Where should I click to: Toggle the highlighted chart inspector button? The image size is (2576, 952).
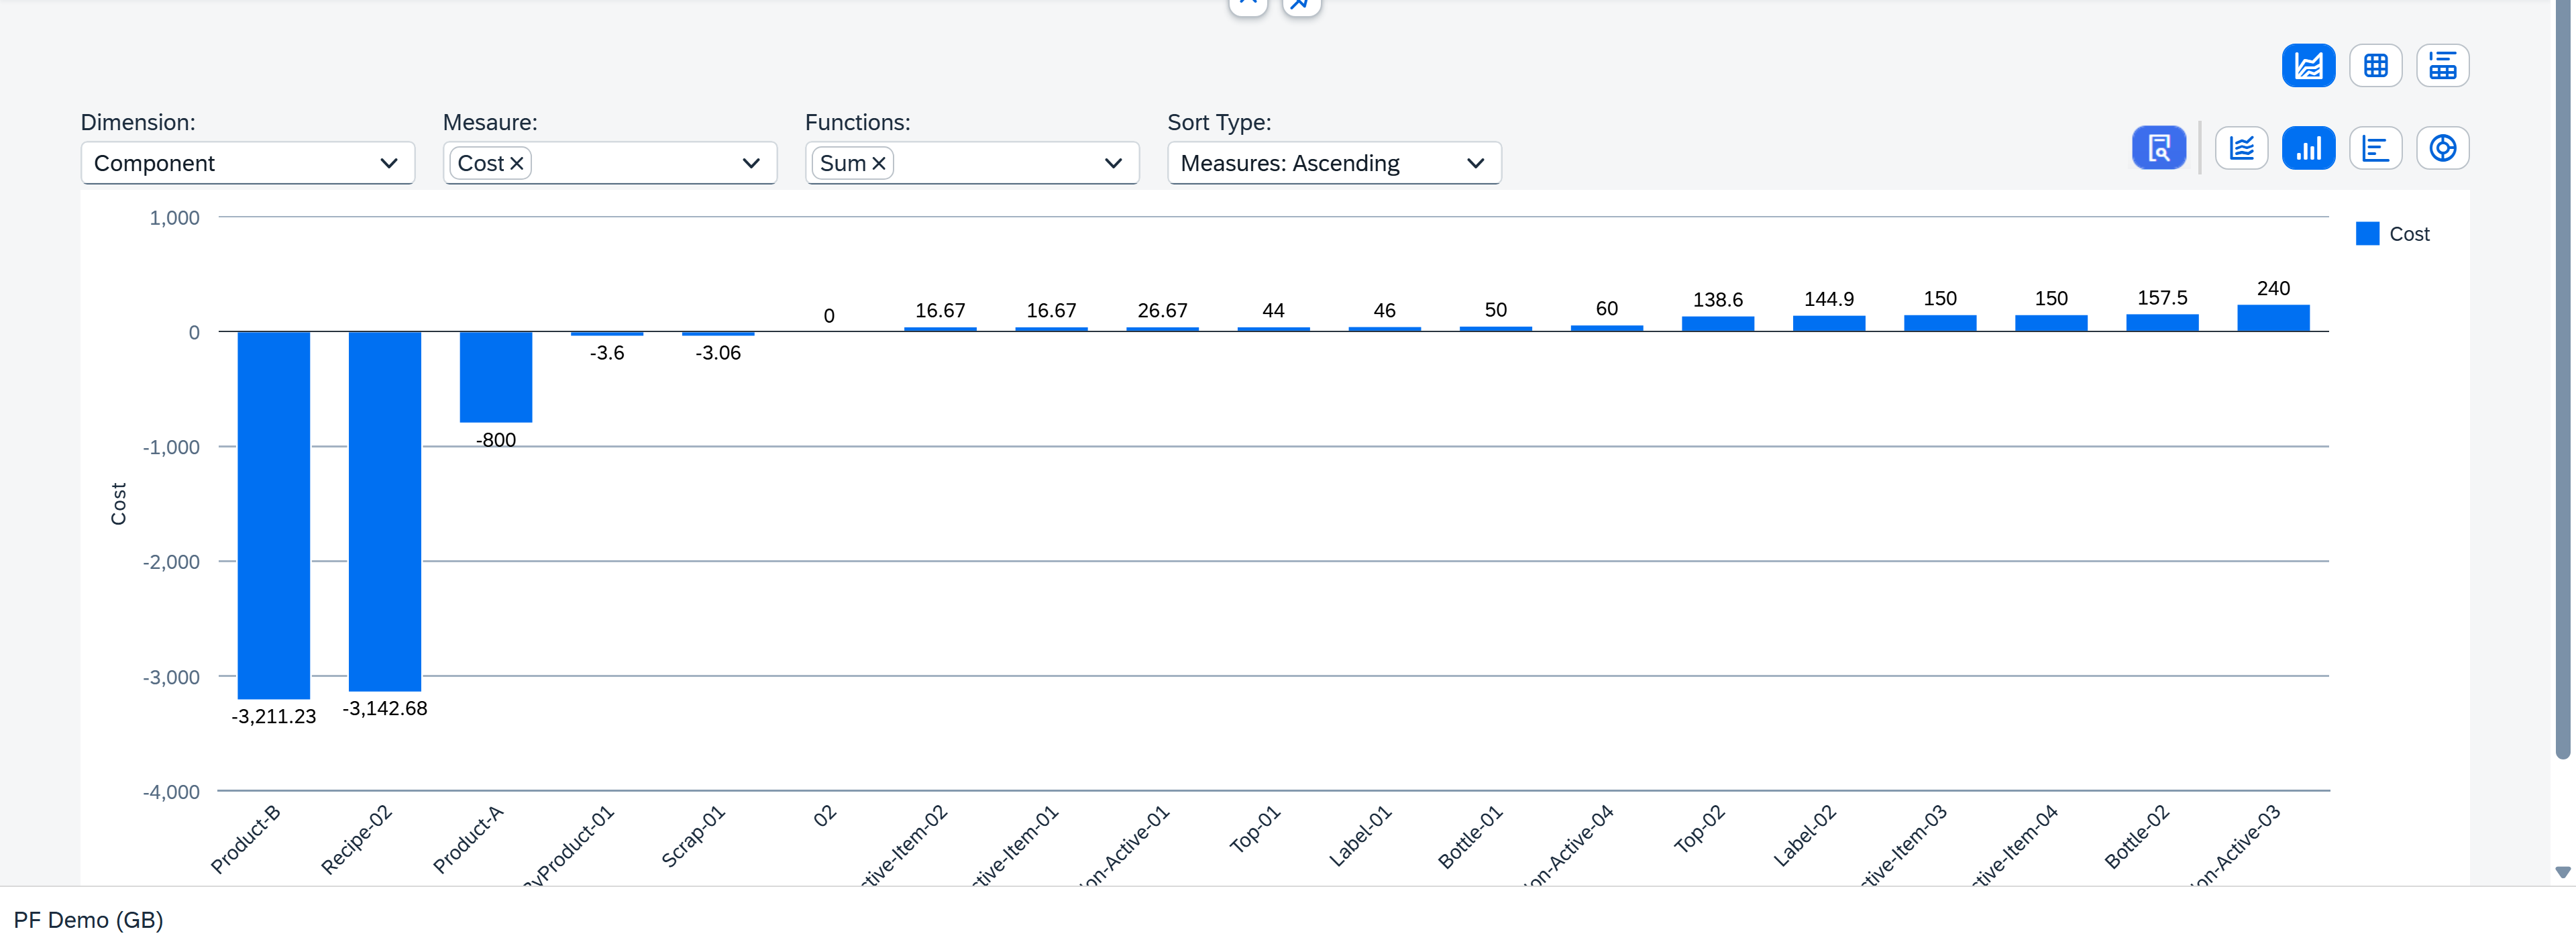pos(2159,147)
